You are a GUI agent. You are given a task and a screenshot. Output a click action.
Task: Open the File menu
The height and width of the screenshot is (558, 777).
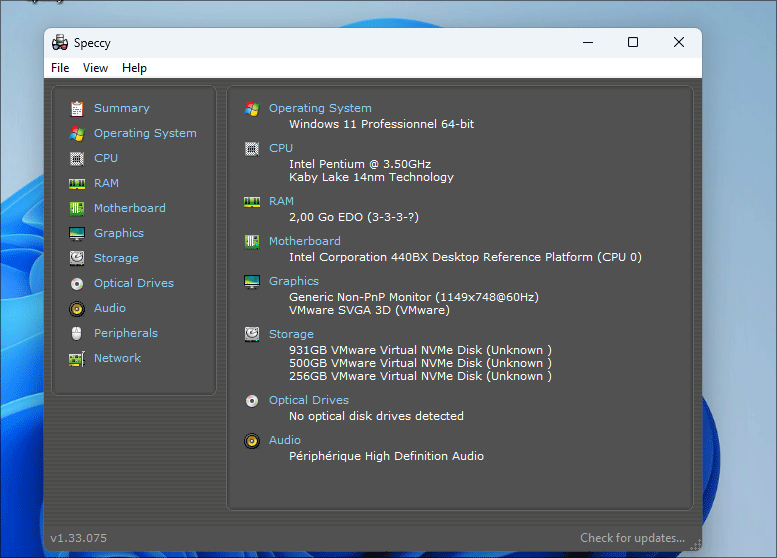pyautogui.click(x=60, y=68)
